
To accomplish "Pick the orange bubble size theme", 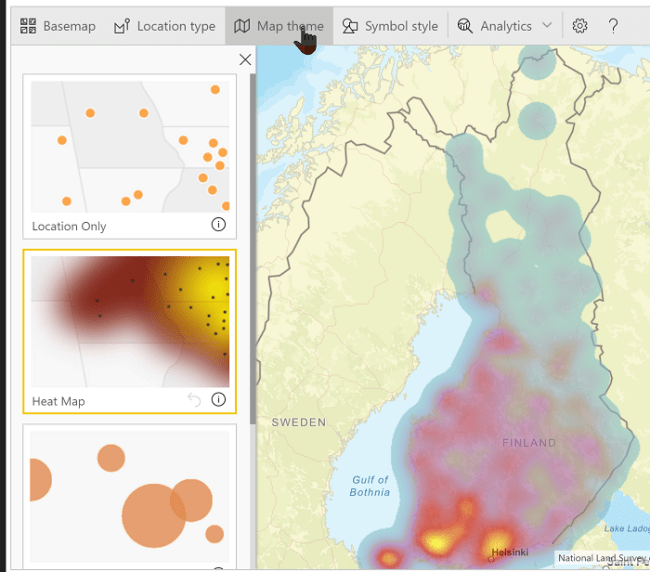I will [130, 496].
